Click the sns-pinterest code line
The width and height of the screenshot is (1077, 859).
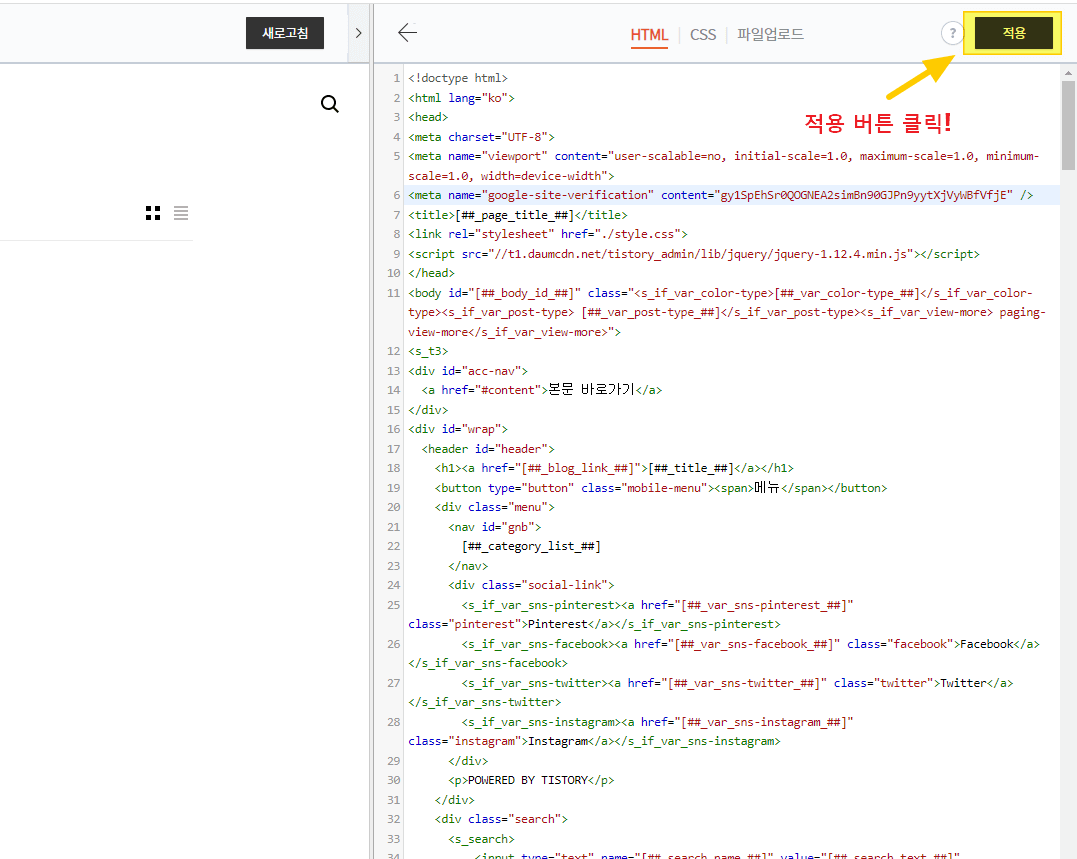(x=631, y=615)
